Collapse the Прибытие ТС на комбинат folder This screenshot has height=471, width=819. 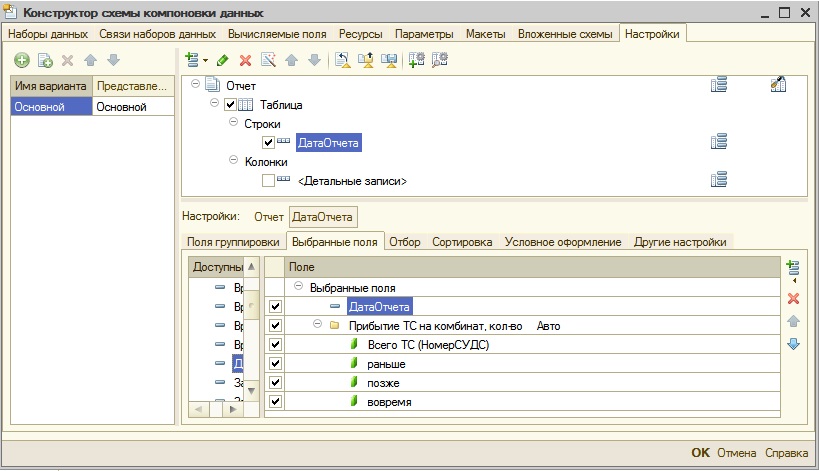[317, 325]
